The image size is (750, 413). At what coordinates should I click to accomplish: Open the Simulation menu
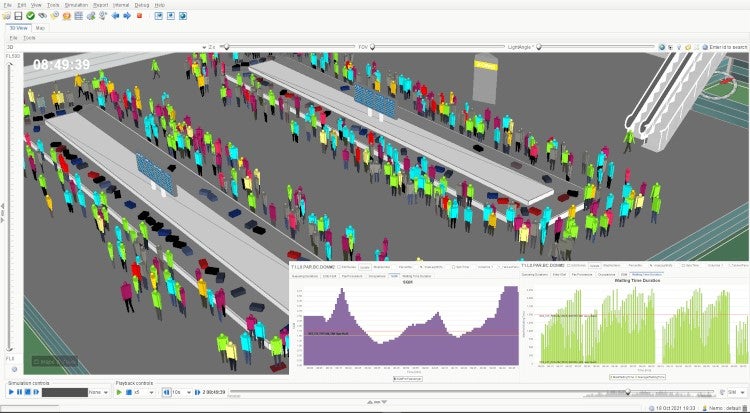[76, 5]
